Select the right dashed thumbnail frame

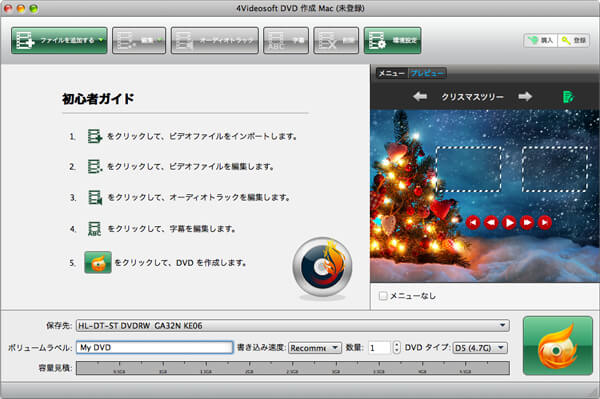click(x=555, y=169)
